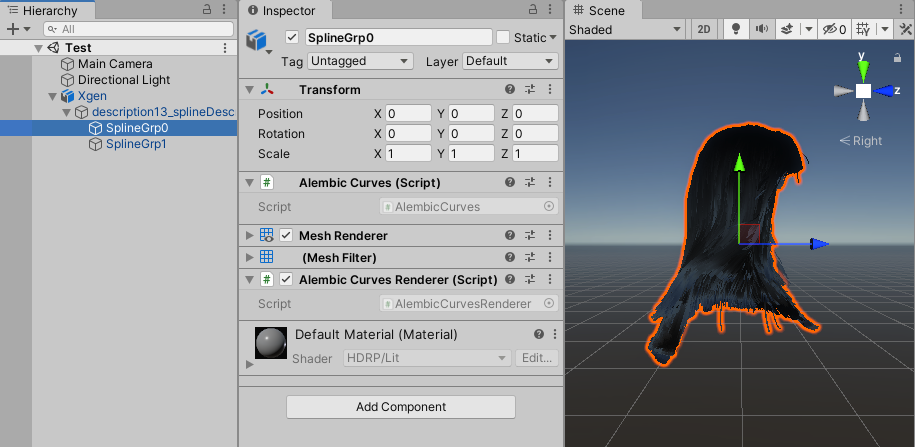This screenshot has height=447, width=915.
Task: Click the Hierarchy panel lock icon
Action: pos(207,9)
